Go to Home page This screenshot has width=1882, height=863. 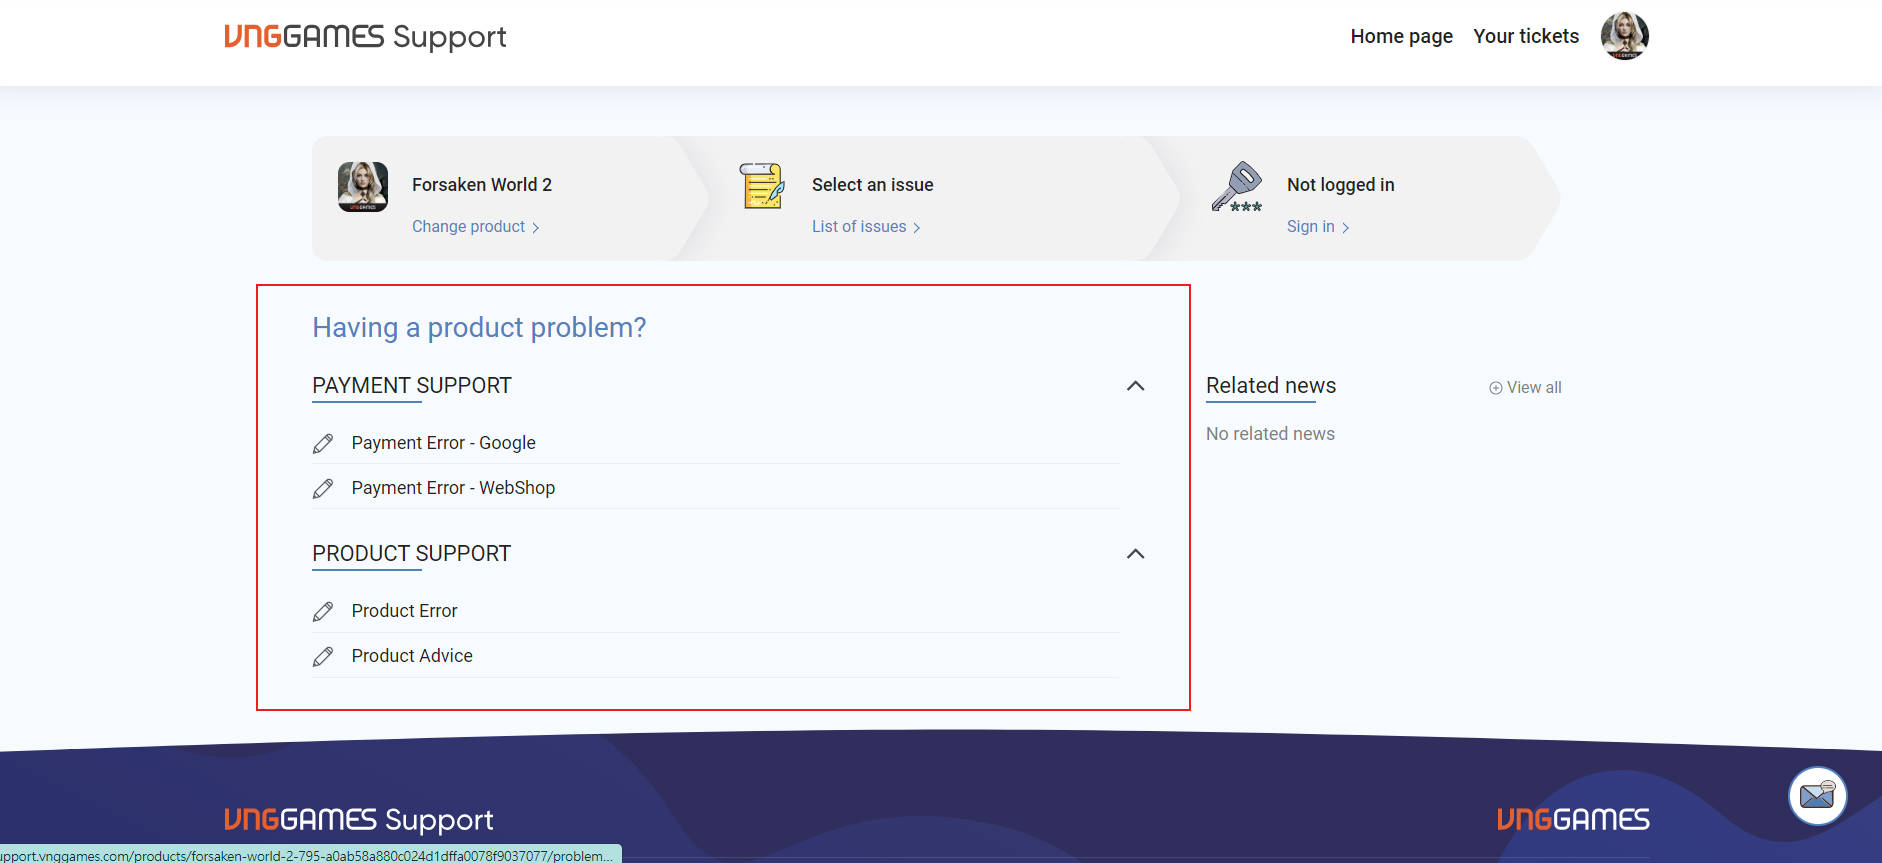(1401, 36)
